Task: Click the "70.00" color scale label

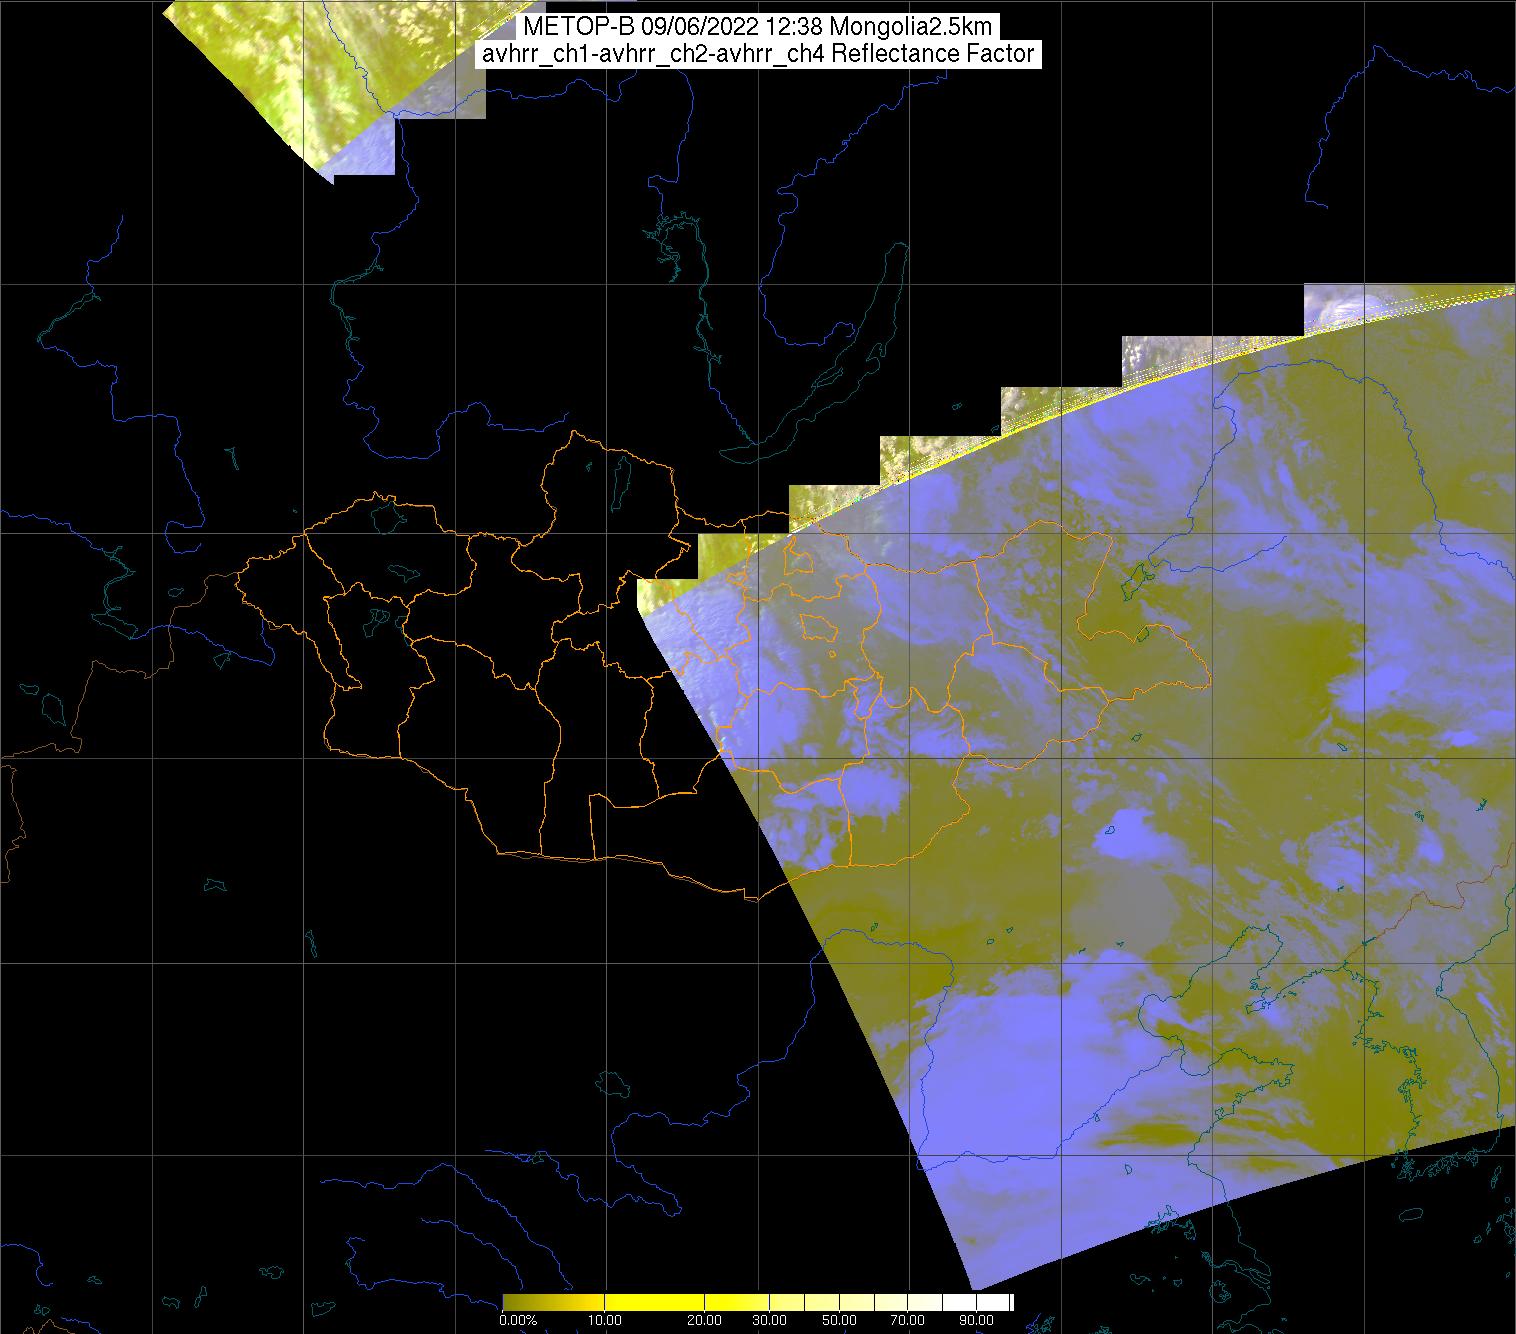Action: [x=908, y=1321]
